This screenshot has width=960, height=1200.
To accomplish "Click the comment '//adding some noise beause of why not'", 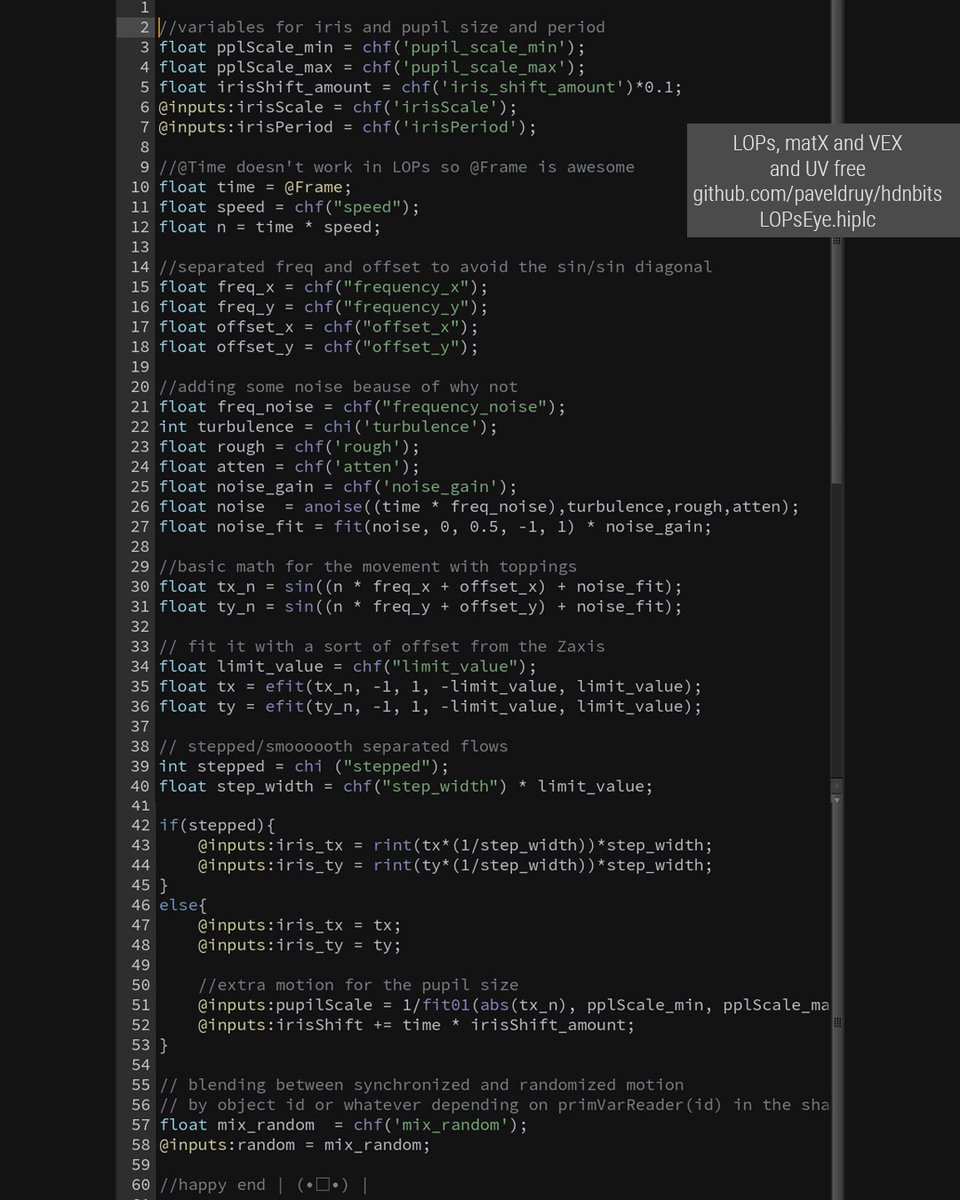I will pyautogui.click(x=338, y=387).
